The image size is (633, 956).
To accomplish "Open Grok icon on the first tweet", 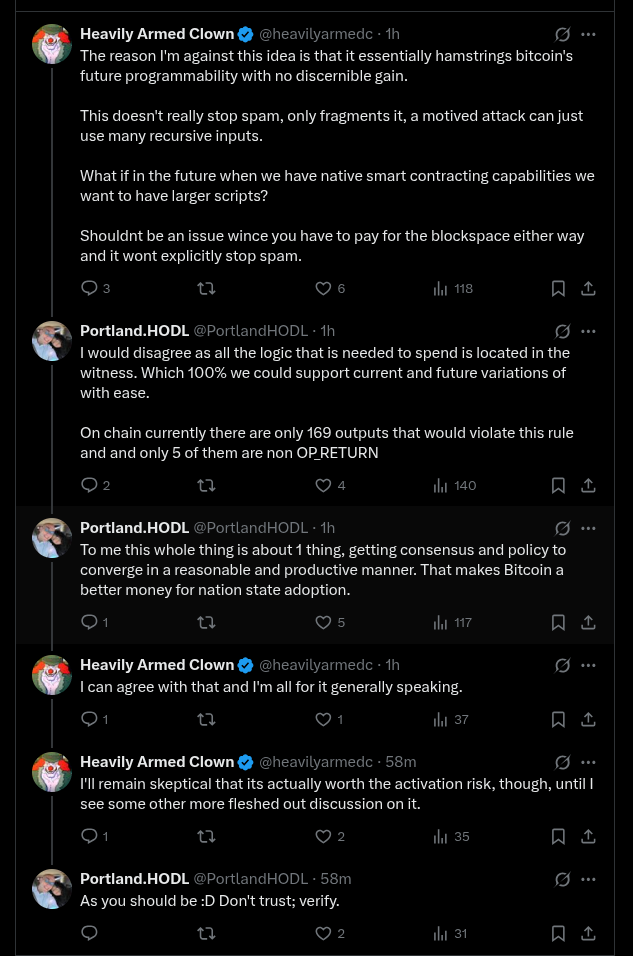I will pos(562,34).
